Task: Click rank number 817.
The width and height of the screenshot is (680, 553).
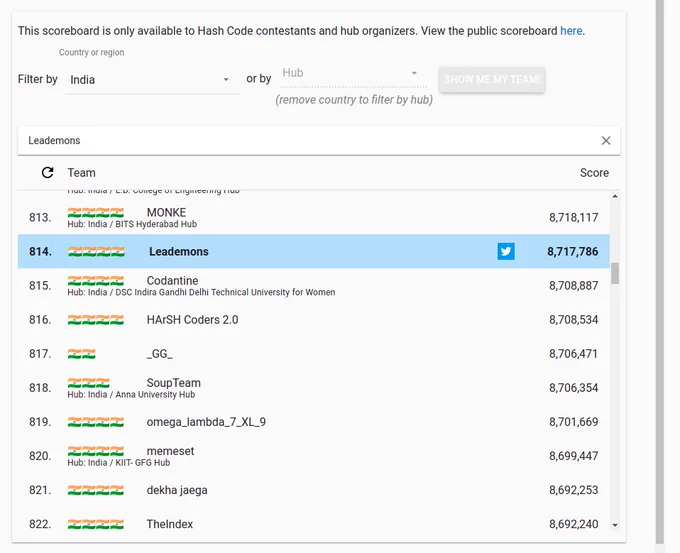Action: click(40, 354)
